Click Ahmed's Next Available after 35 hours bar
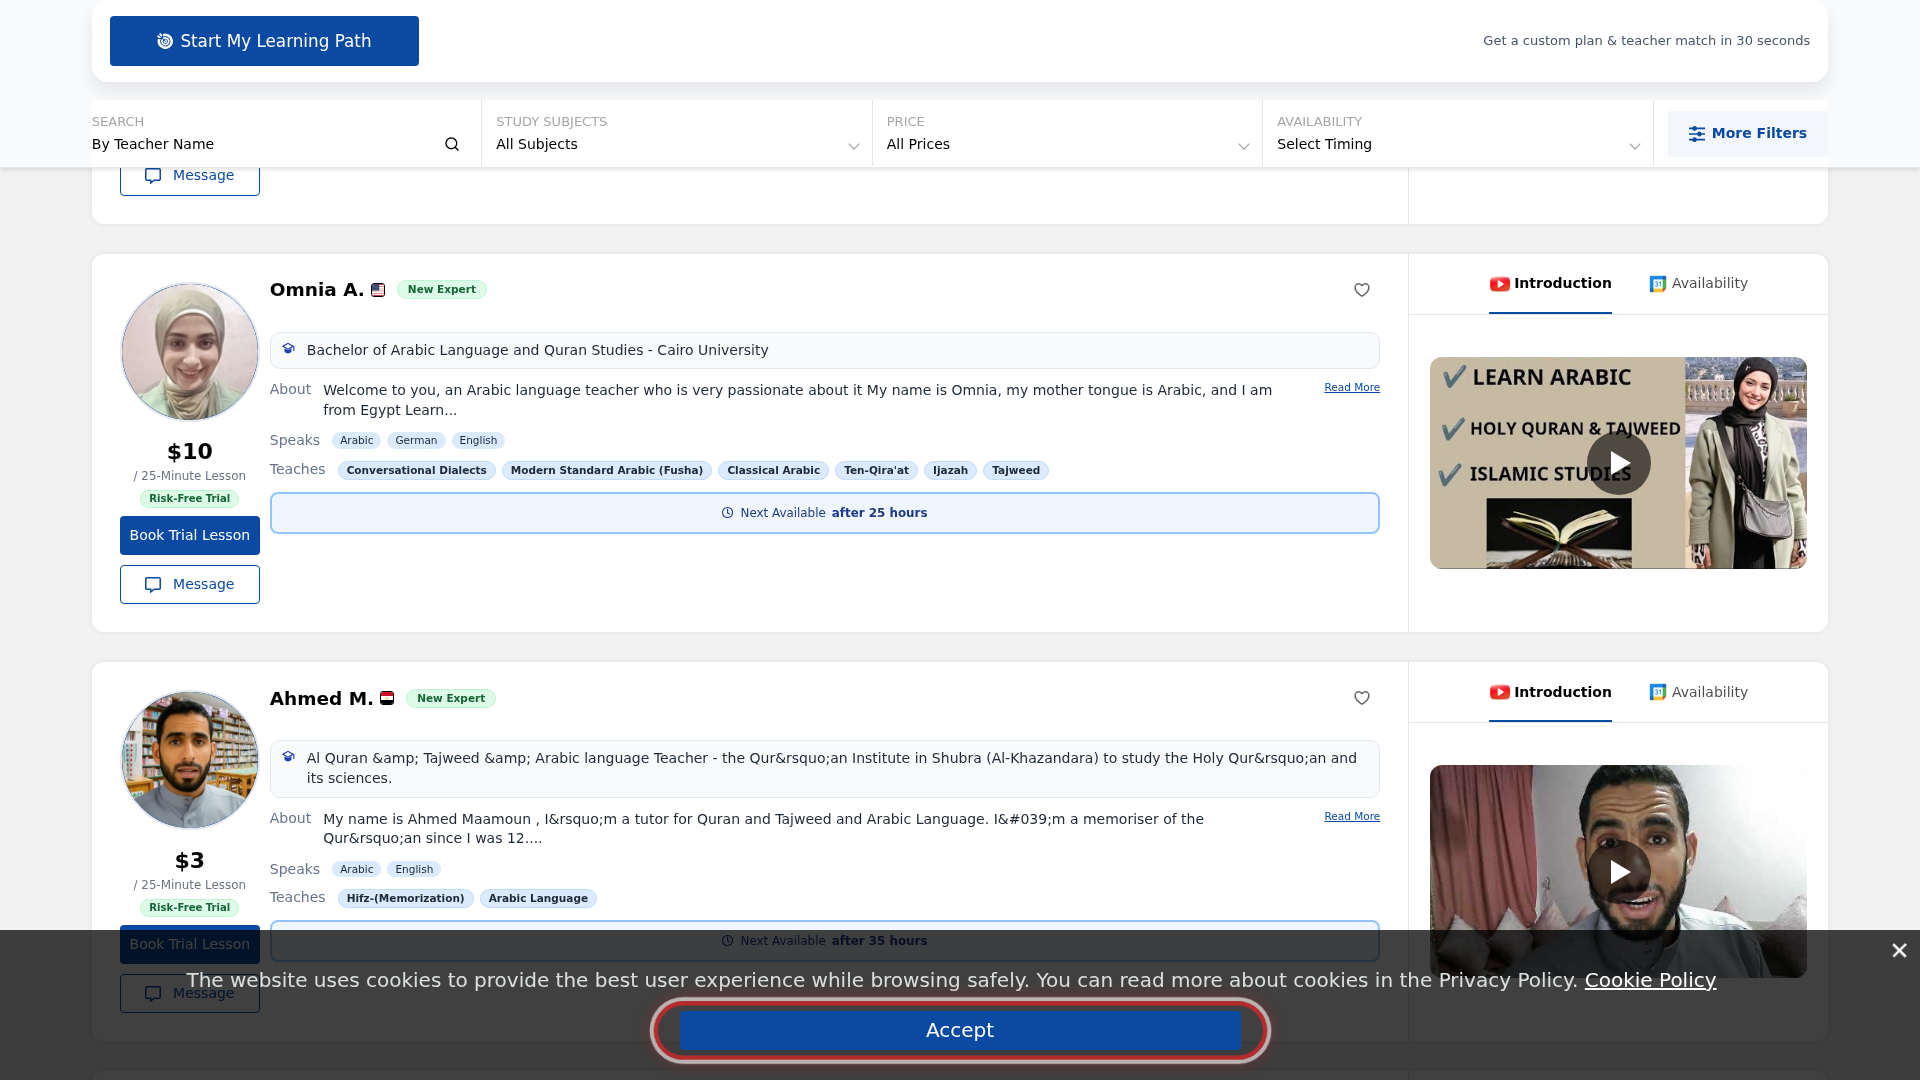Image resolution: width=1920 pixels, height=1080 pixels. pos(825,941)
